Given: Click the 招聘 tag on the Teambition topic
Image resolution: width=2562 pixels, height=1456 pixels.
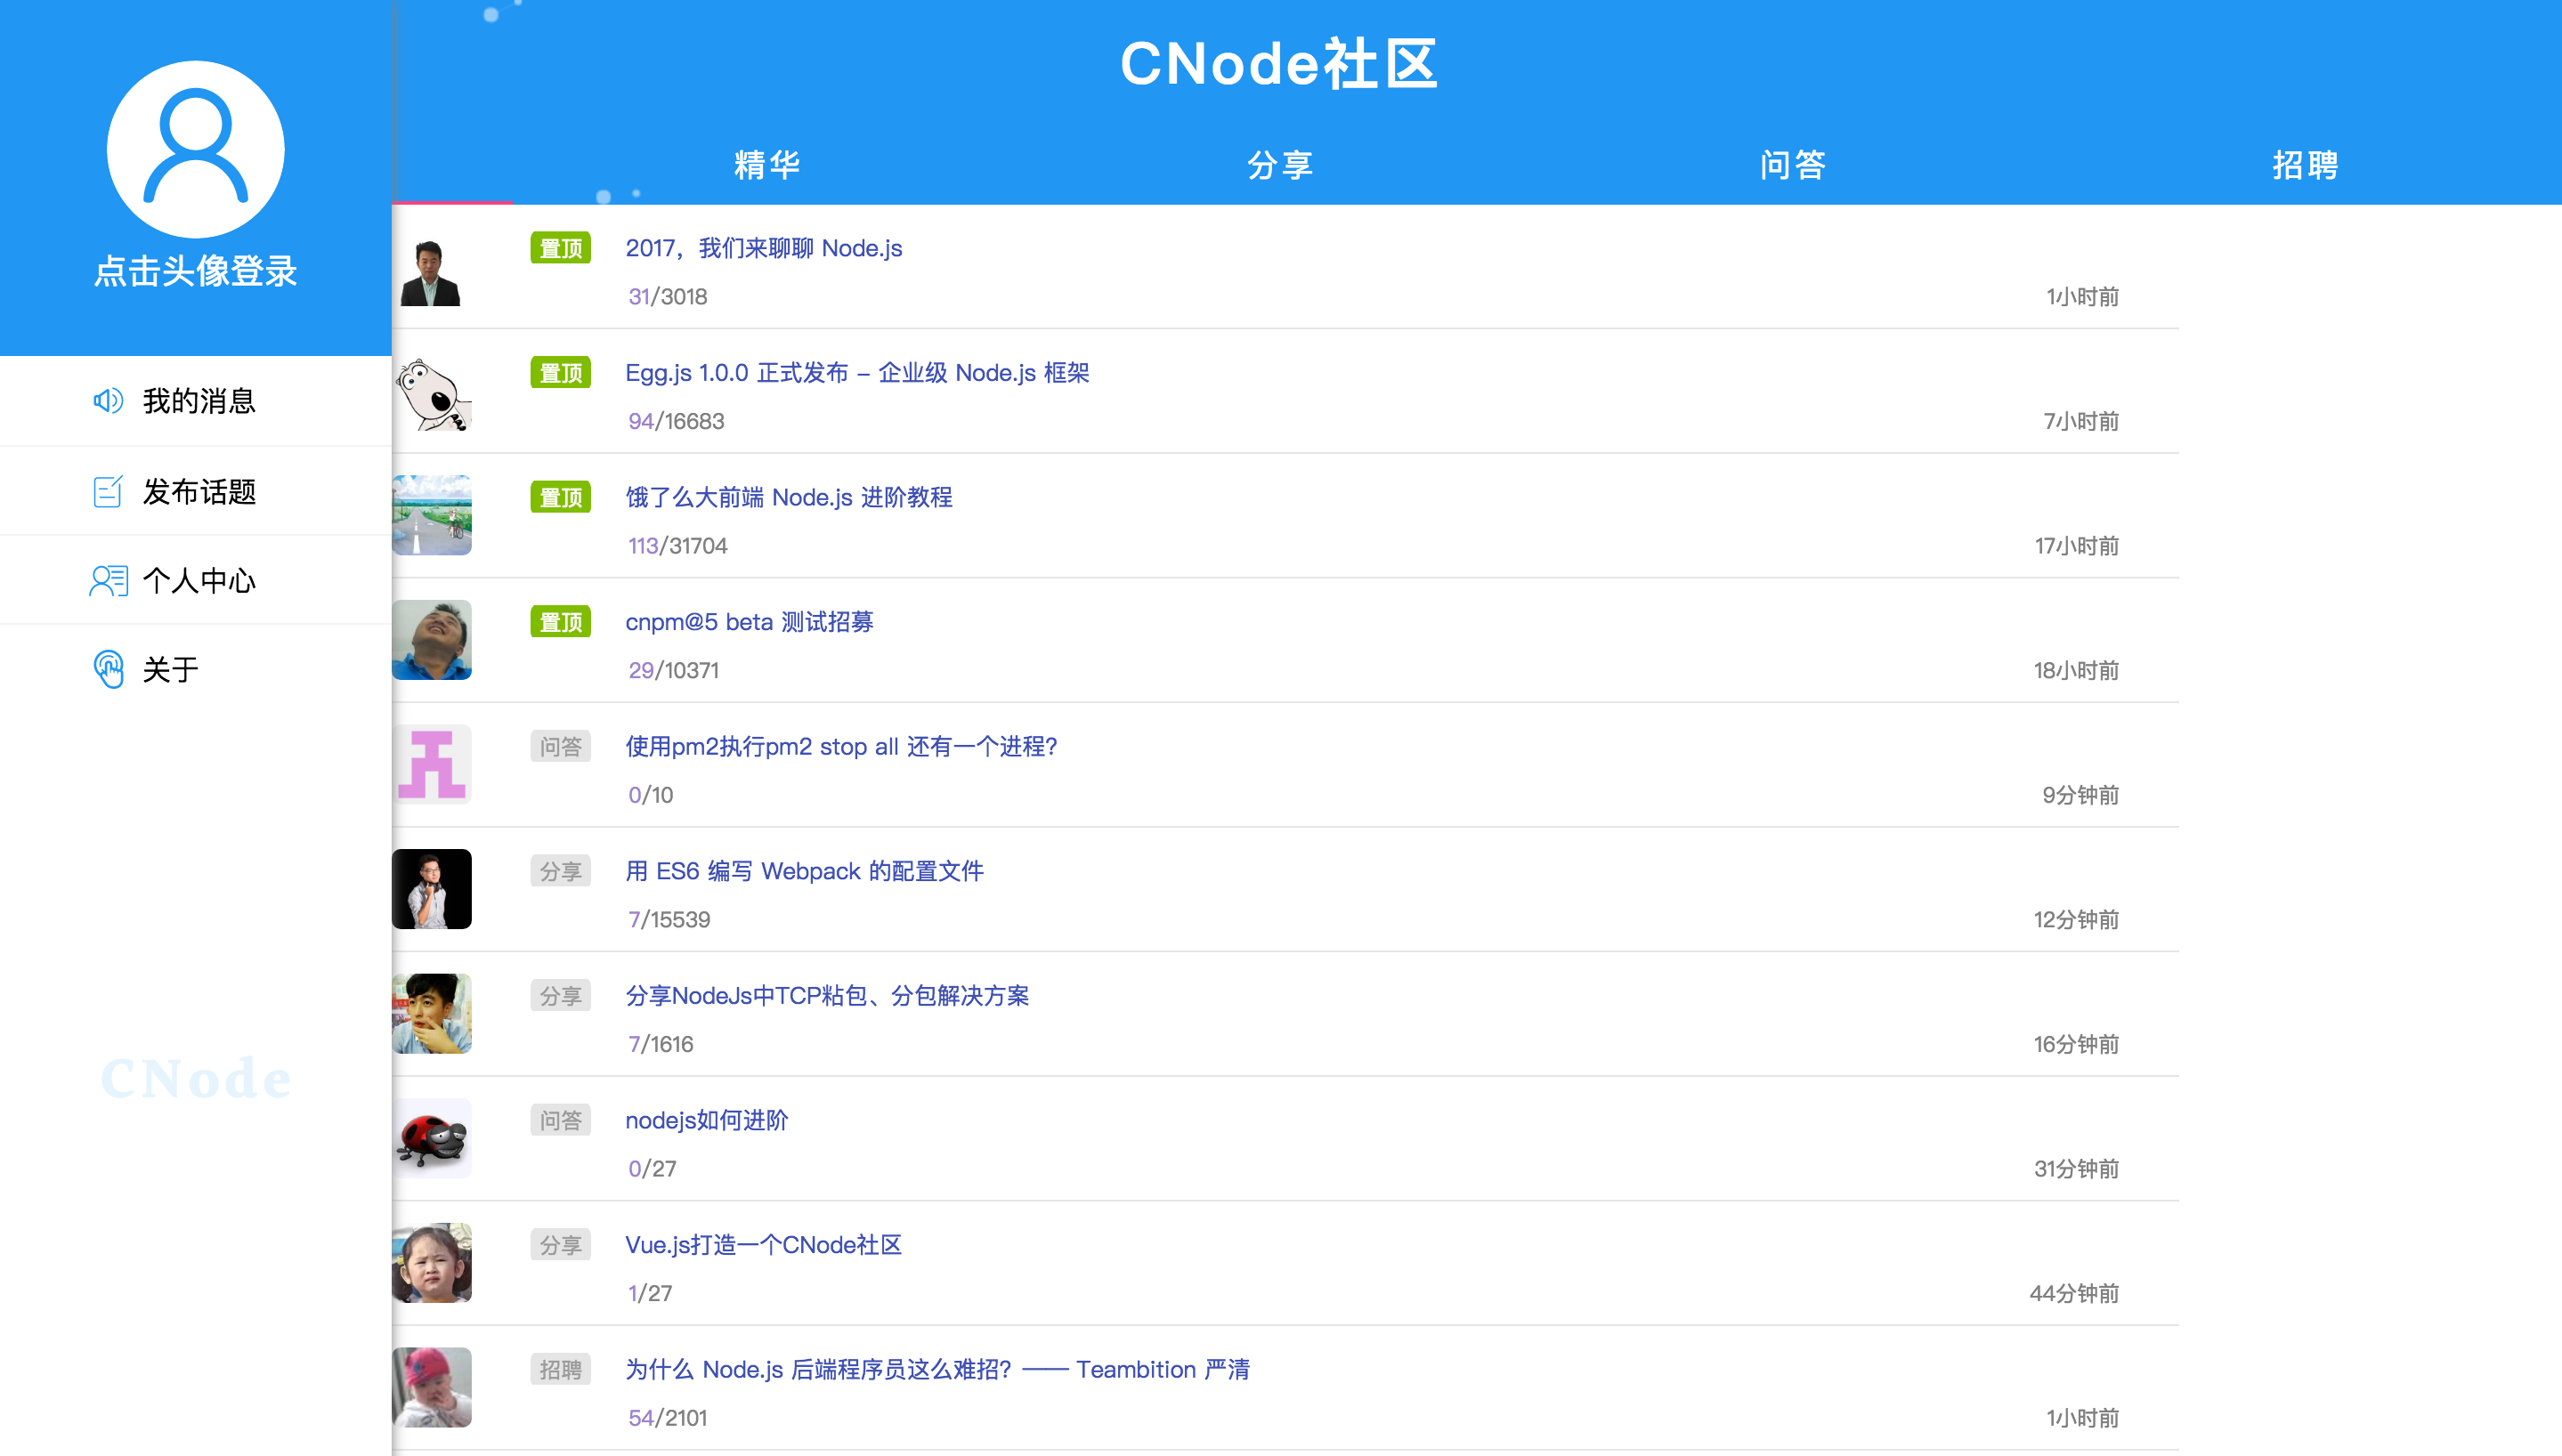Looking at the screenshot, I should click(x=560, y=1369).
